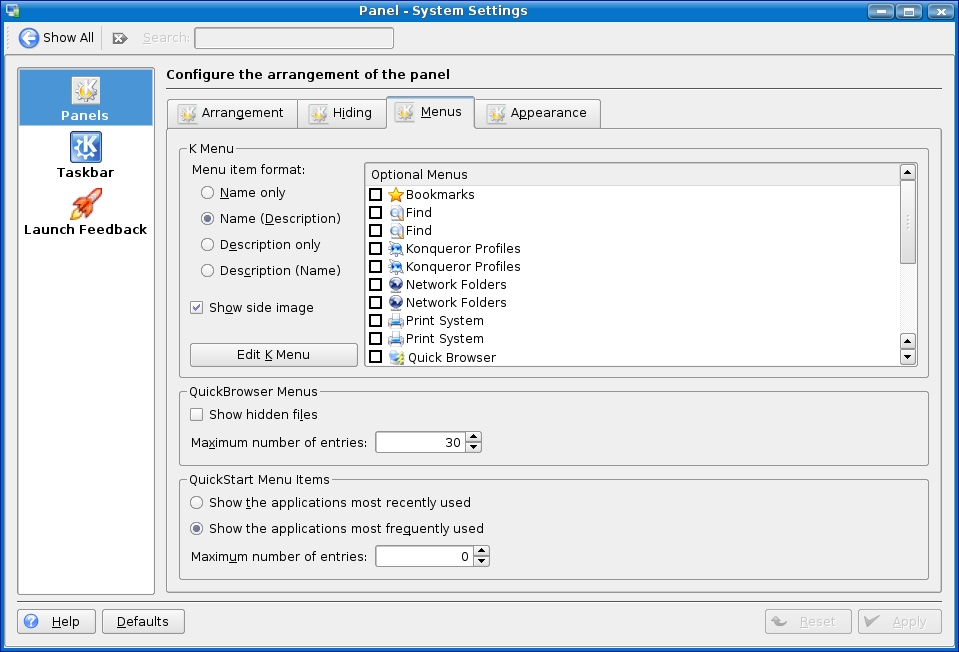Enable the Bookmarks optional menu checkbox
This screenshot has height=652, width=959.
[x=376, y=195]
